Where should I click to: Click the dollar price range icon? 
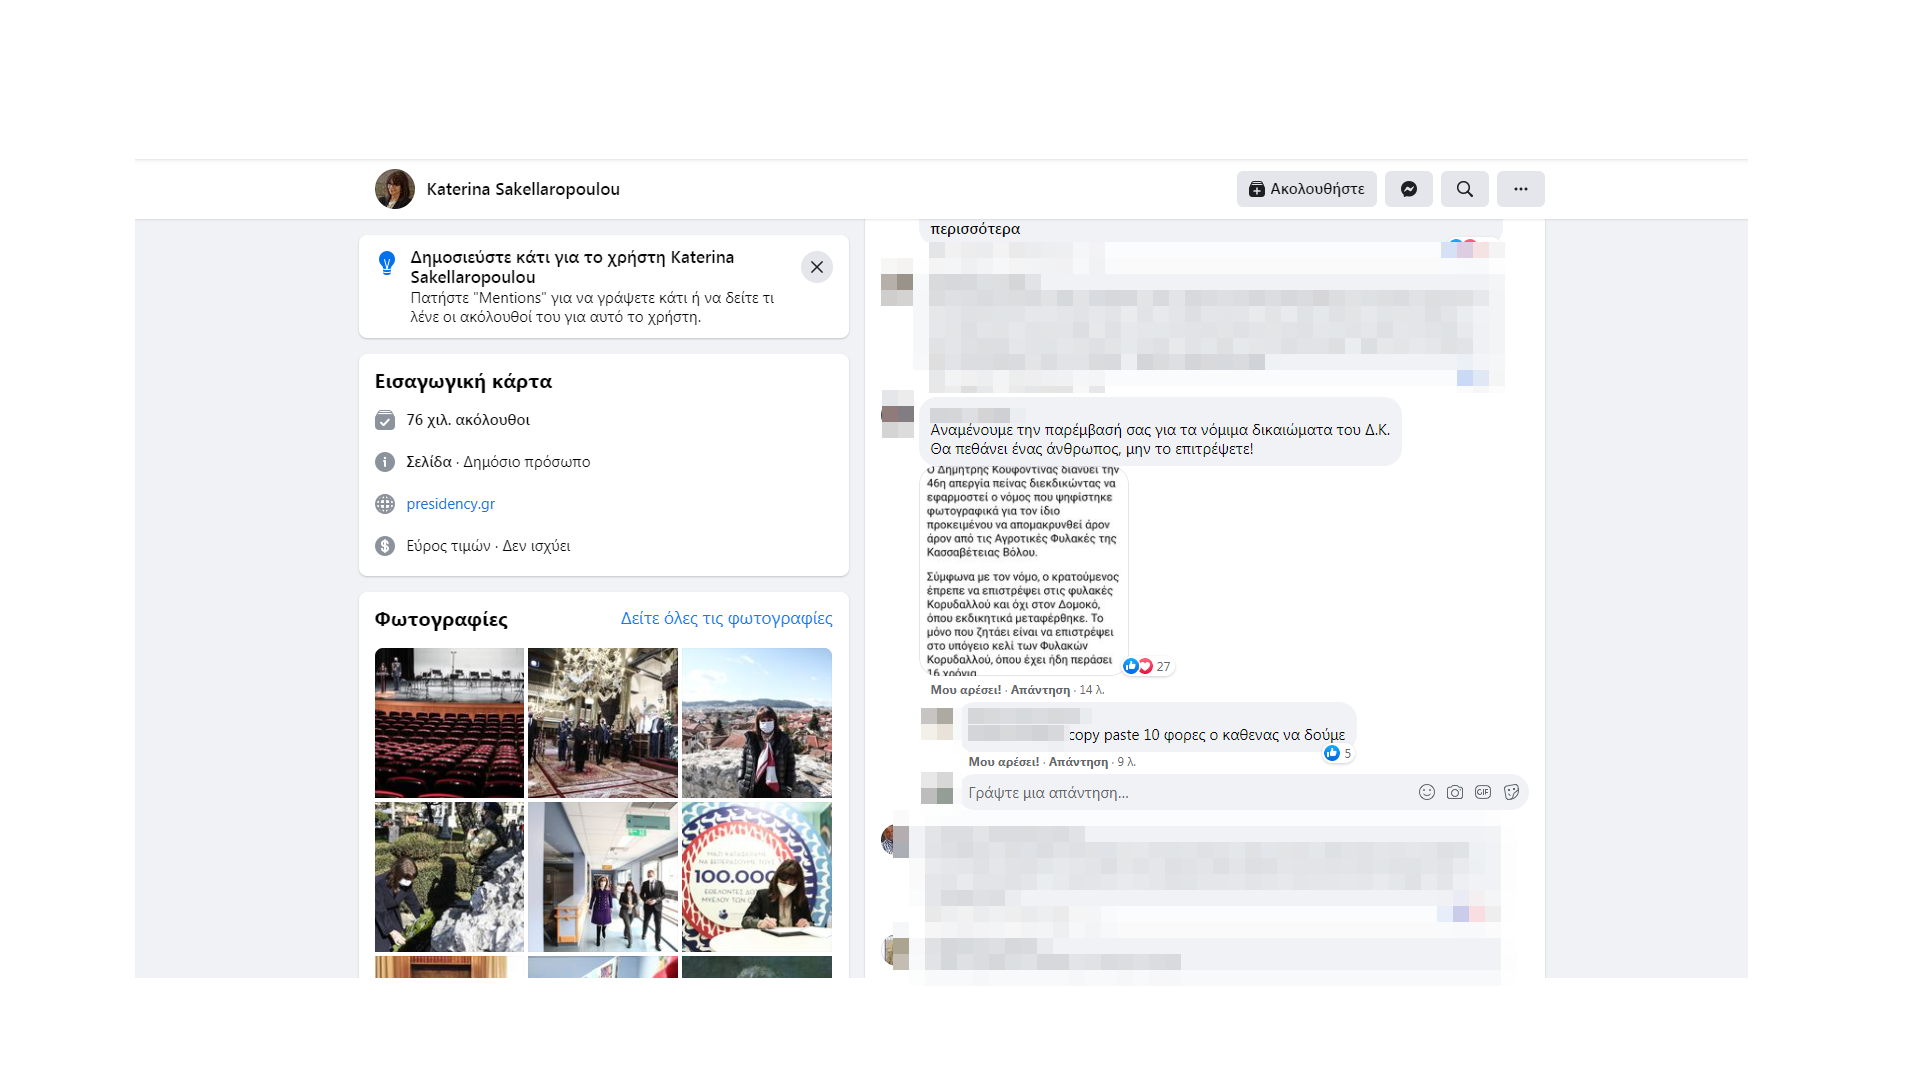[x=385, y=546]
